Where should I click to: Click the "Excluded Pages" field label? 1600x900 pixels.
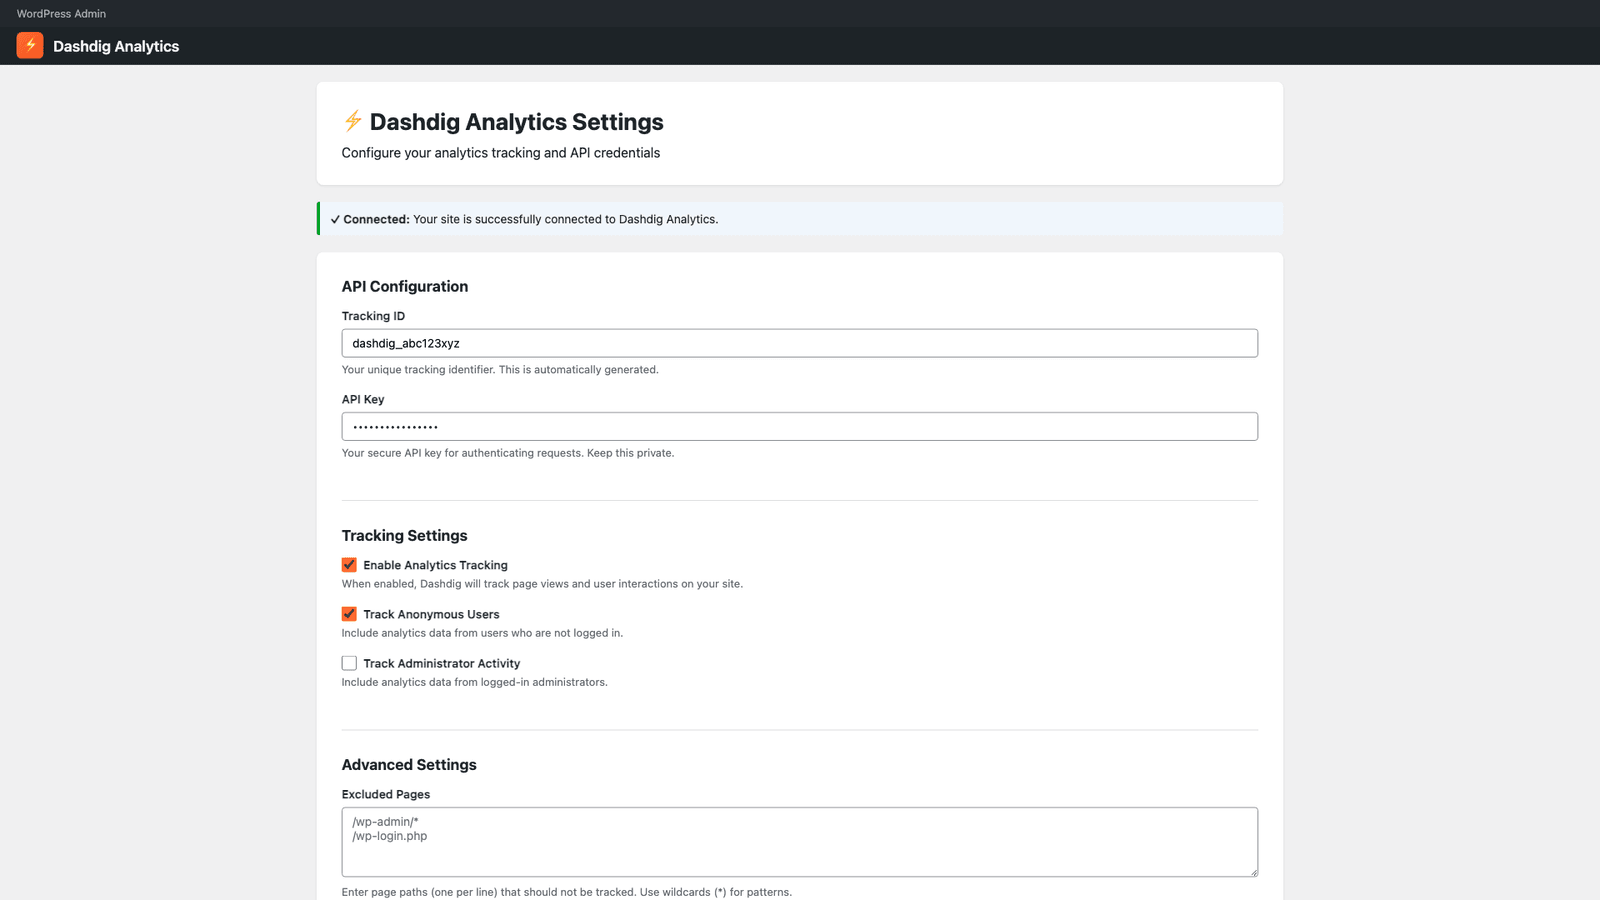(x=386, y=794)
